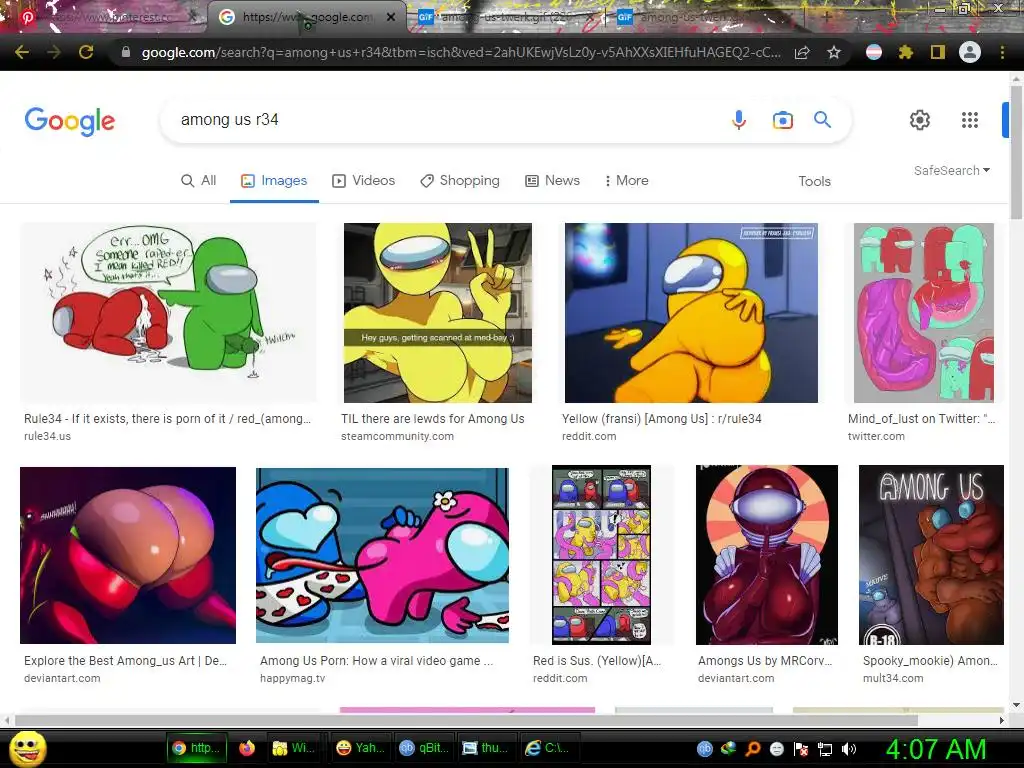Viewport: 1024px width, 768px height.
Task: Switch to the Shopping tab
Action: coord(460,180)
